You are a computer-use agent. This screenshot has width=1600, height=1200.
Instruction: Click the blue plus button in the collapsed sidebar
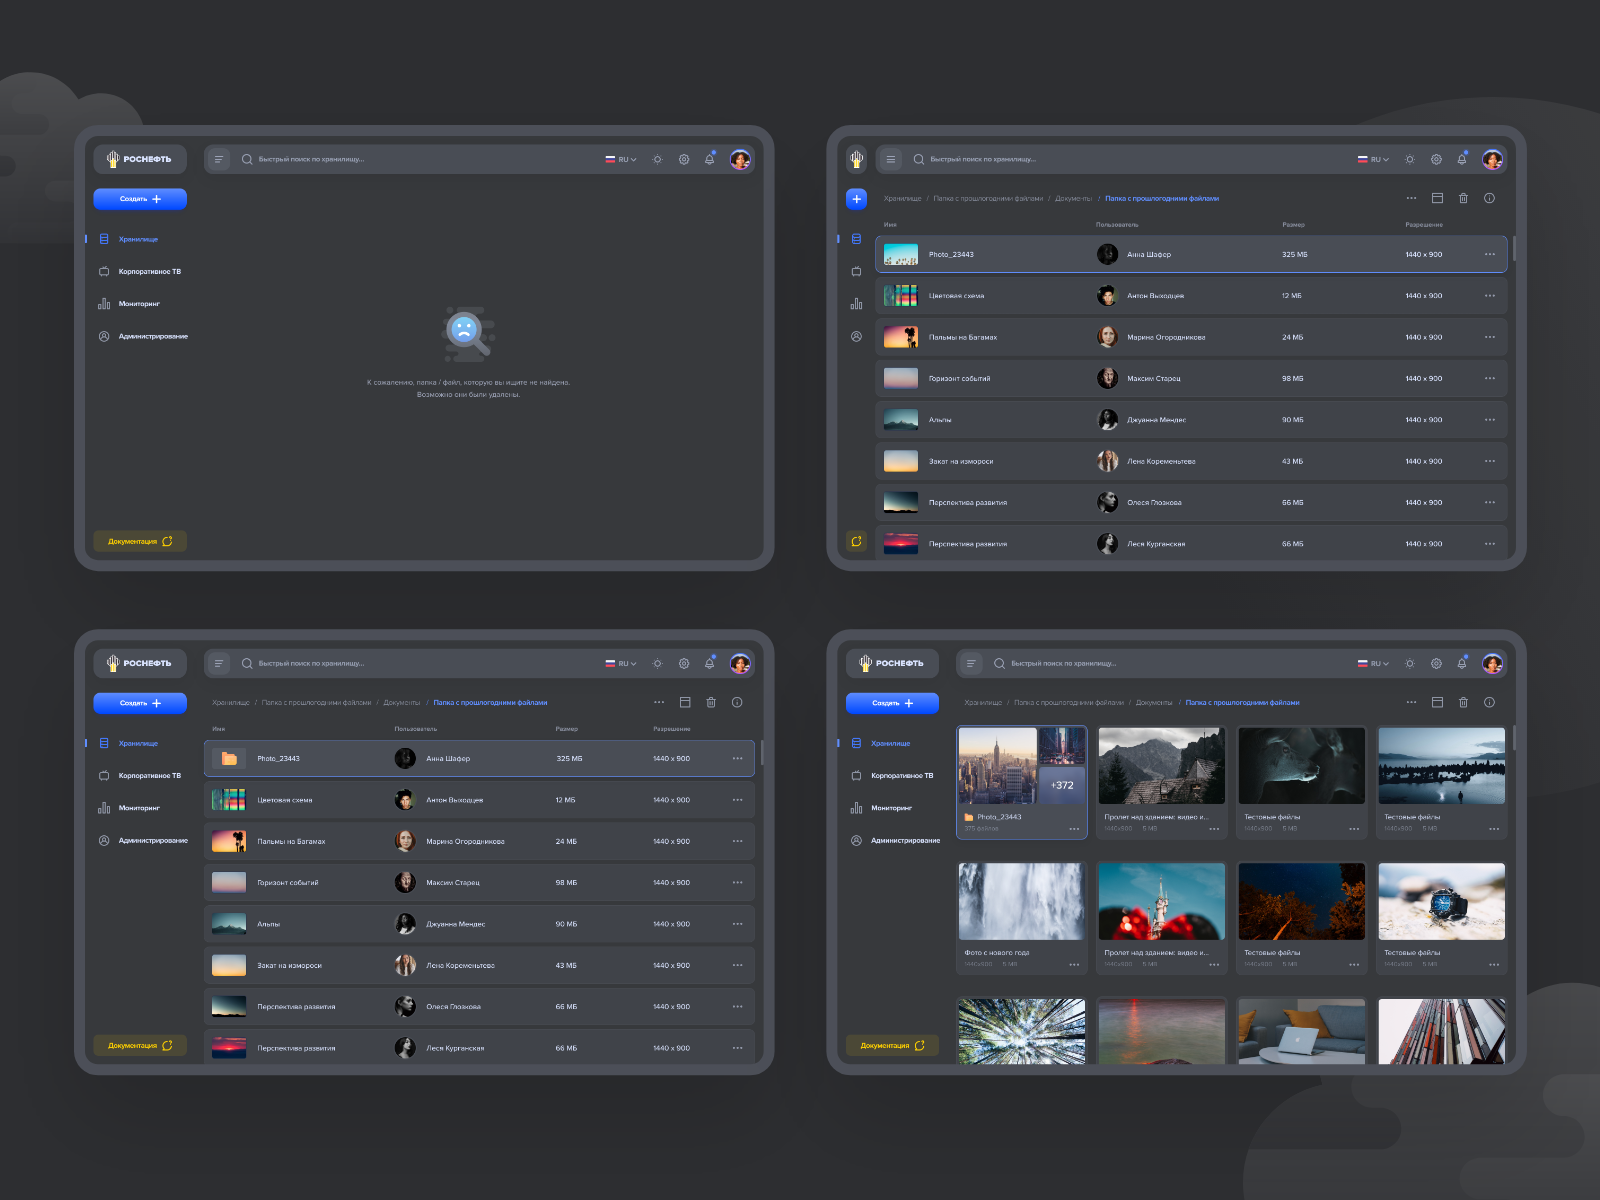tap(856, 199)
